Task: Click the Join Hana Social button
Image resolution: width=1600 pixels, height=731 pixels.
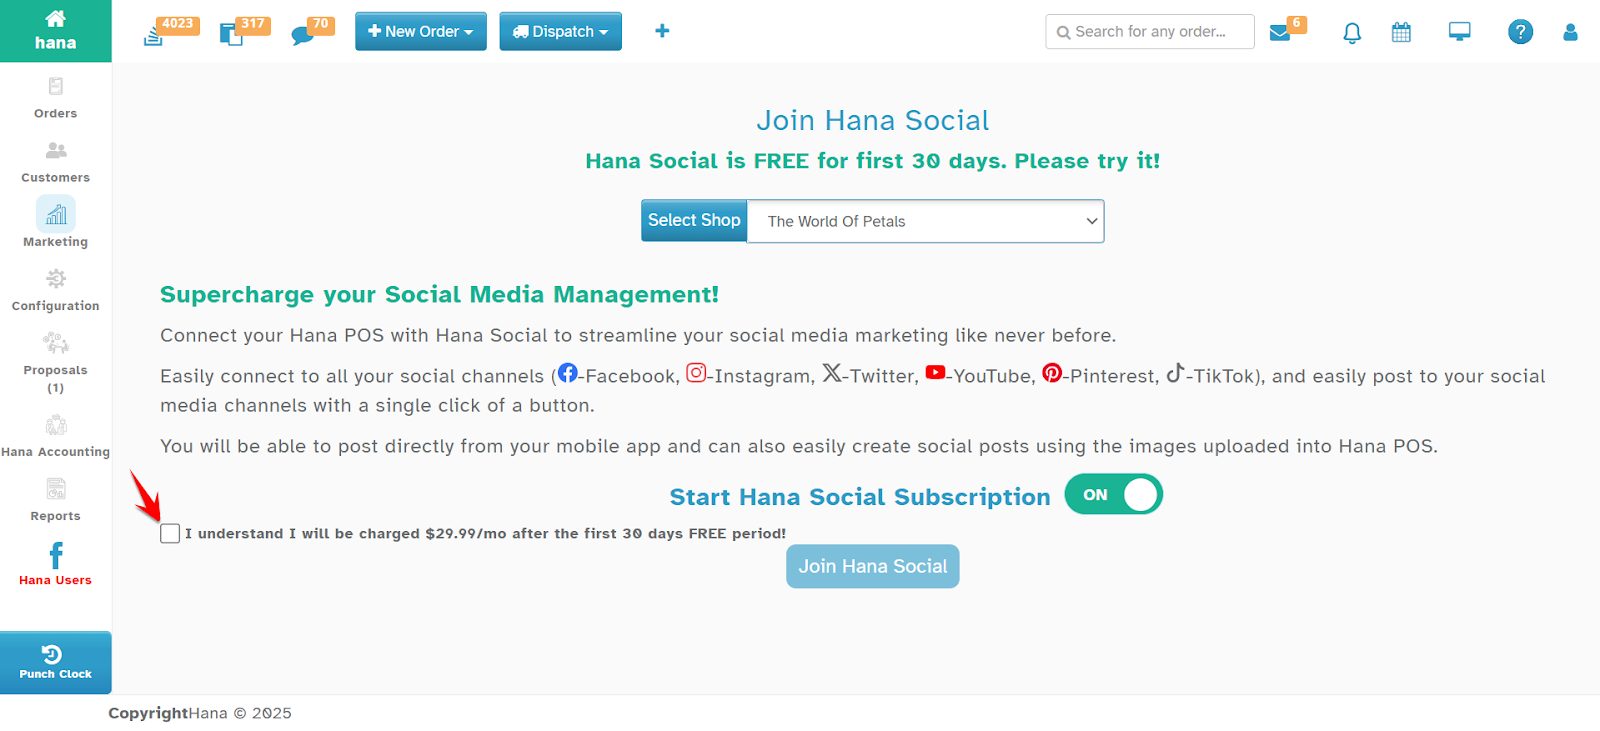Action: (873, 566)
